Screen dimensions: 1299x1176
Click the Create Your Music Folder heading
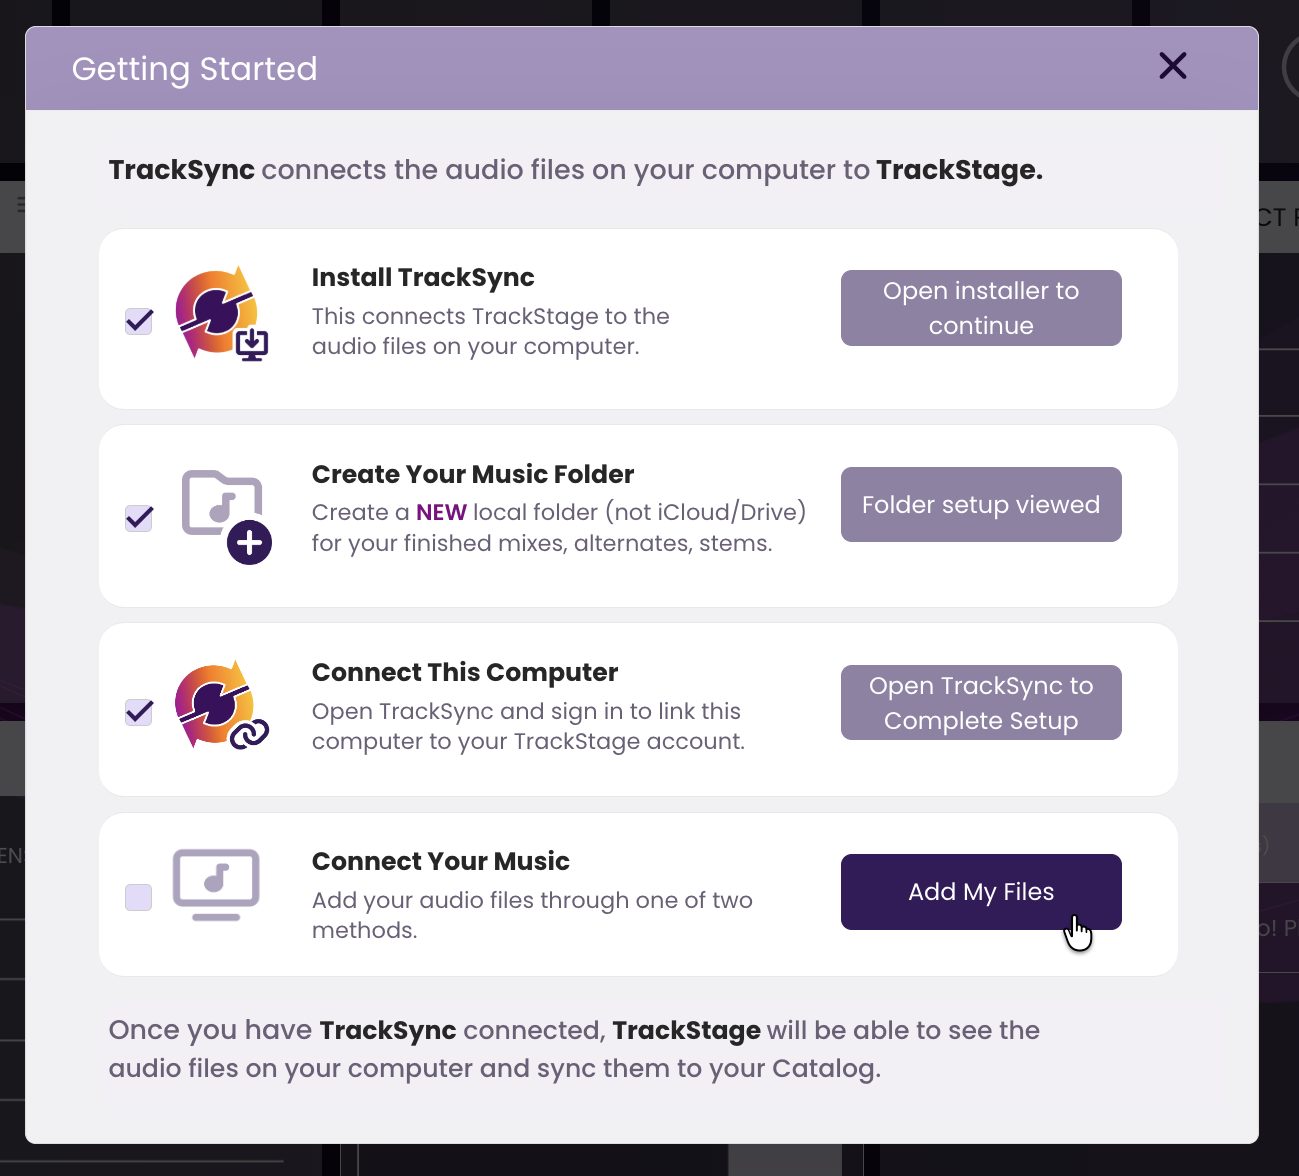click(x=473, y=474)
